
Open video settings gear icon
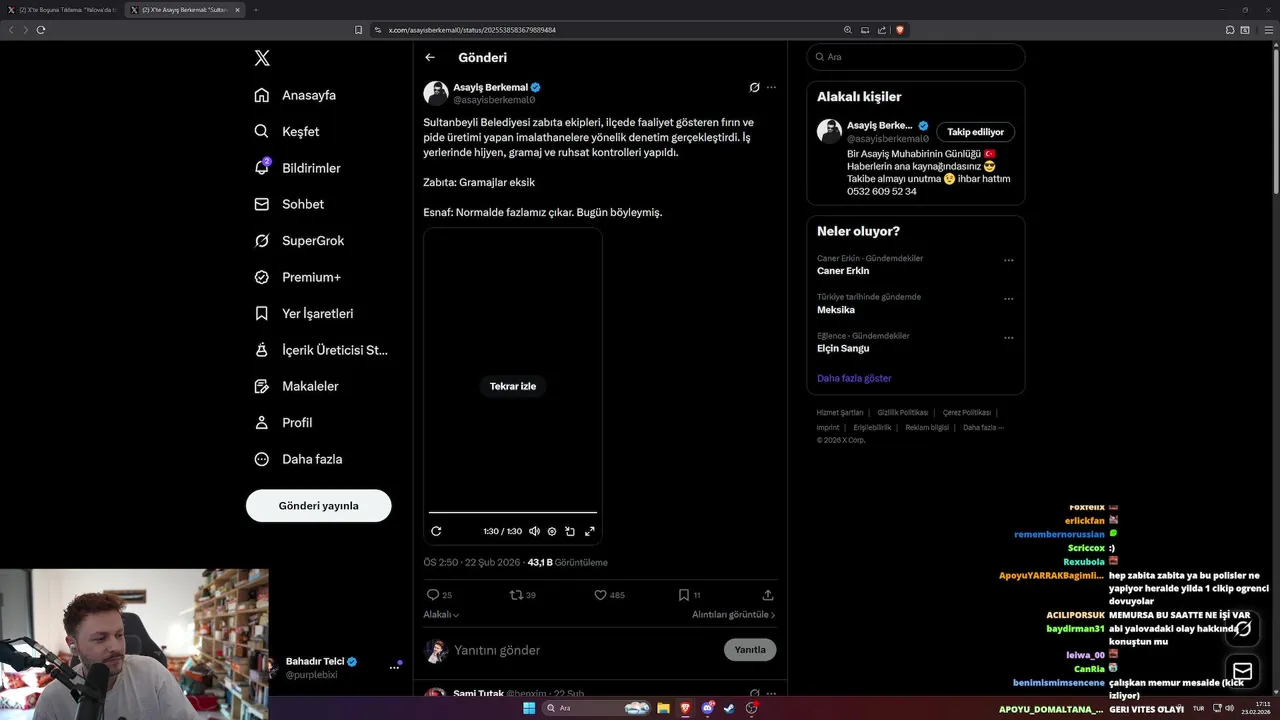552,531
